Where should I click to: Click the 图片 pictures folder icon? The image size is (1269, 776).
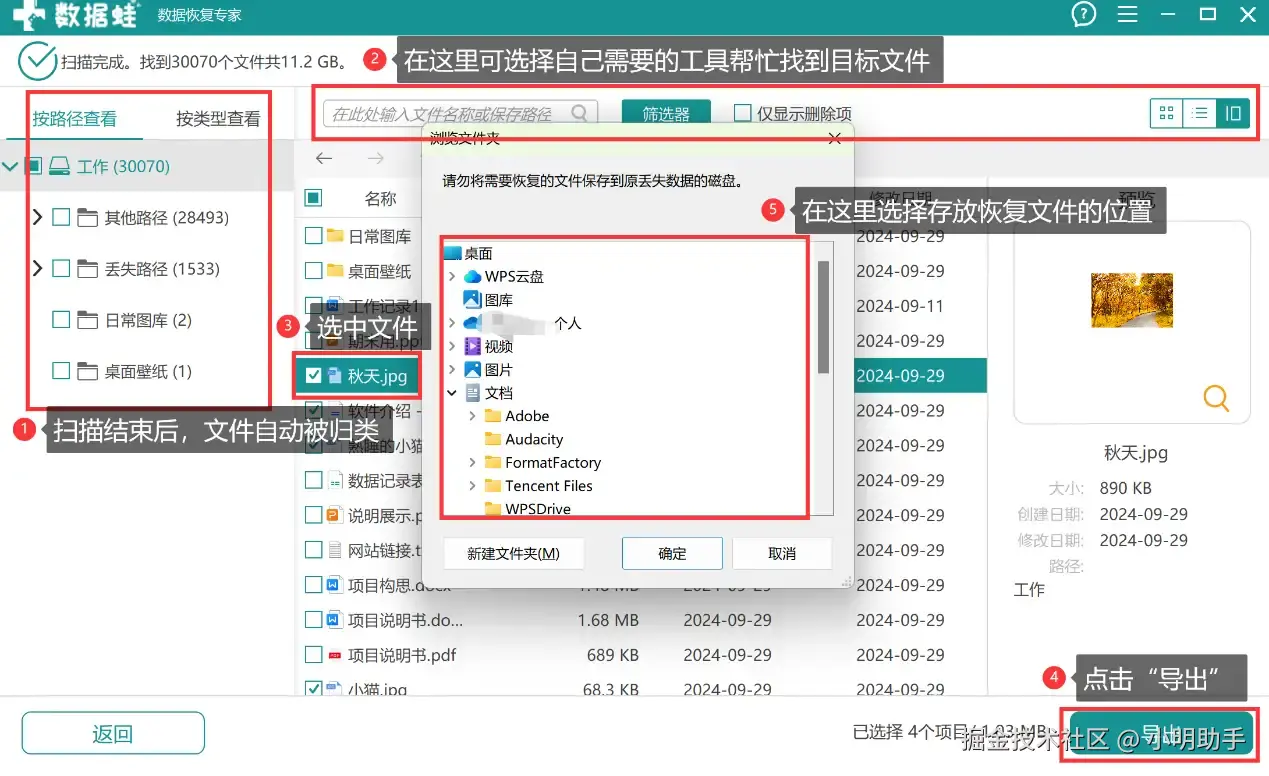pos(472,369)
